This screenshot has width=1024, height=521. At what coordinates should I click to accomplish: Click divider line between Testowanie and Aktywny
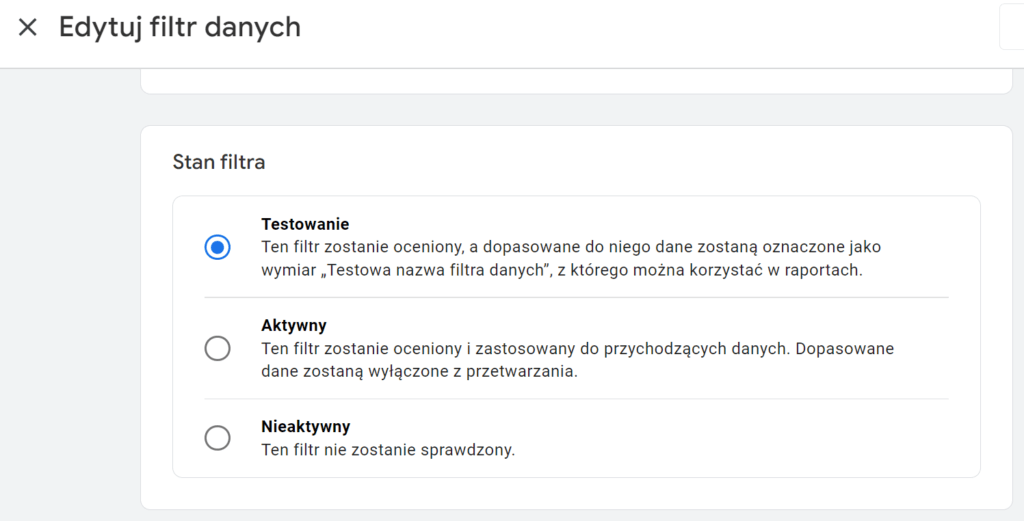click(575, 297)
